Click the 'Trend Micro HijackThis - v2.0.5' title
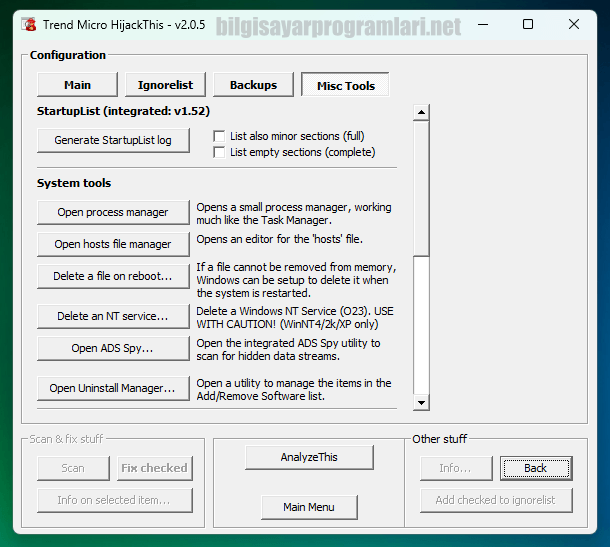Viewport: 610px width, 547px height. (124, 25)
